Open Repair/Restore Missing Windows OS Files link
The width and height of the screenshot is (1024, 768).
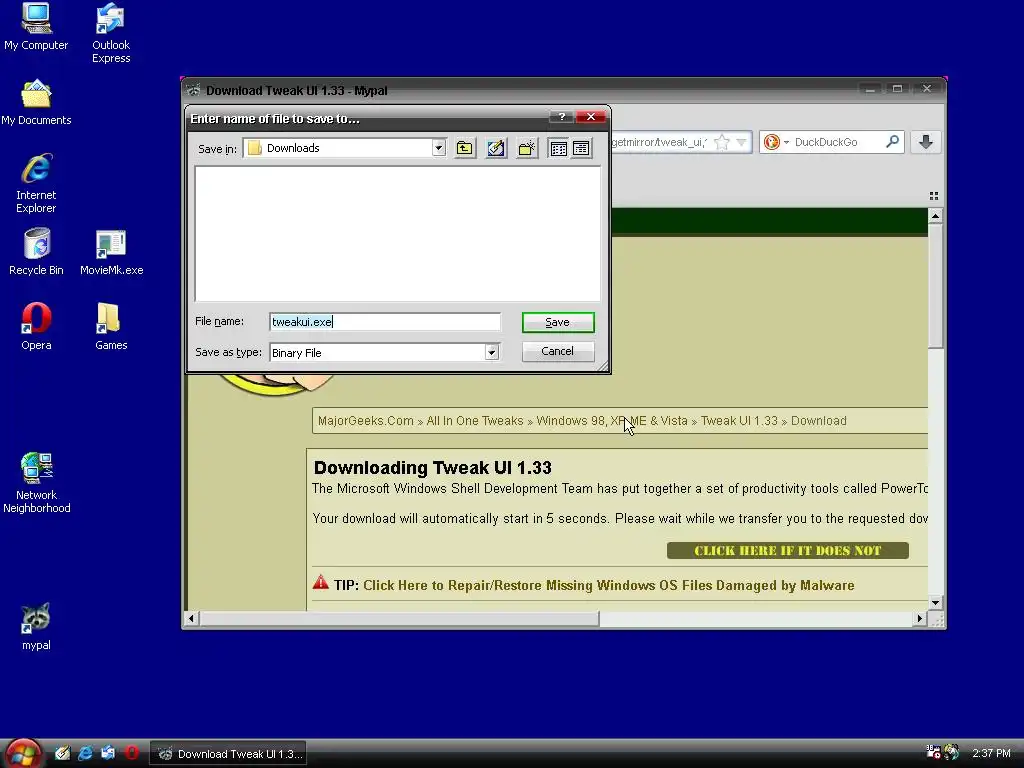609,585
